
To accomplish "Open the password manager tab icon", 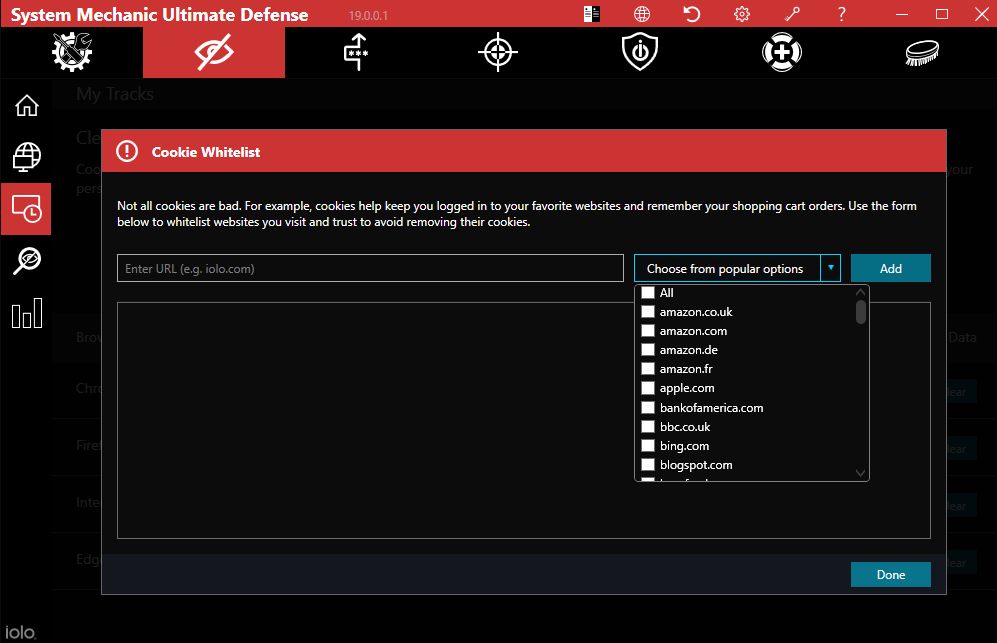I will click(356, 52).
